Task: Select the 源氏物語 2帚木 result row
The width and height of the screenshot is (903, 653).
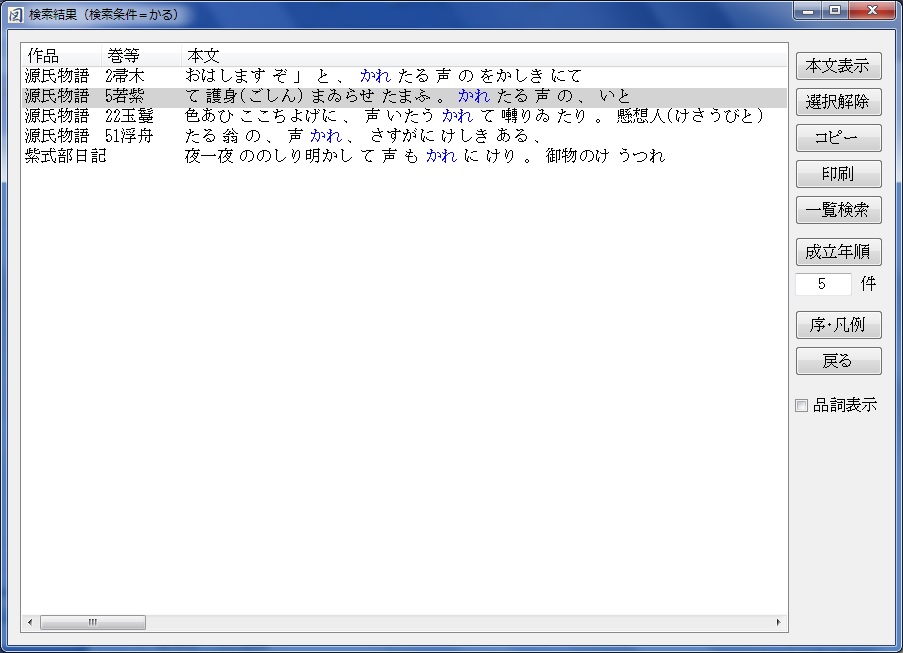Action: point(404,76)
